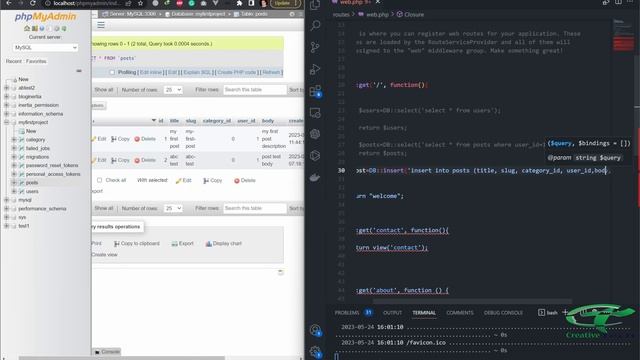Expand the category table node
Viewport: 640px width, 360px height.
[x=14, y=140]
